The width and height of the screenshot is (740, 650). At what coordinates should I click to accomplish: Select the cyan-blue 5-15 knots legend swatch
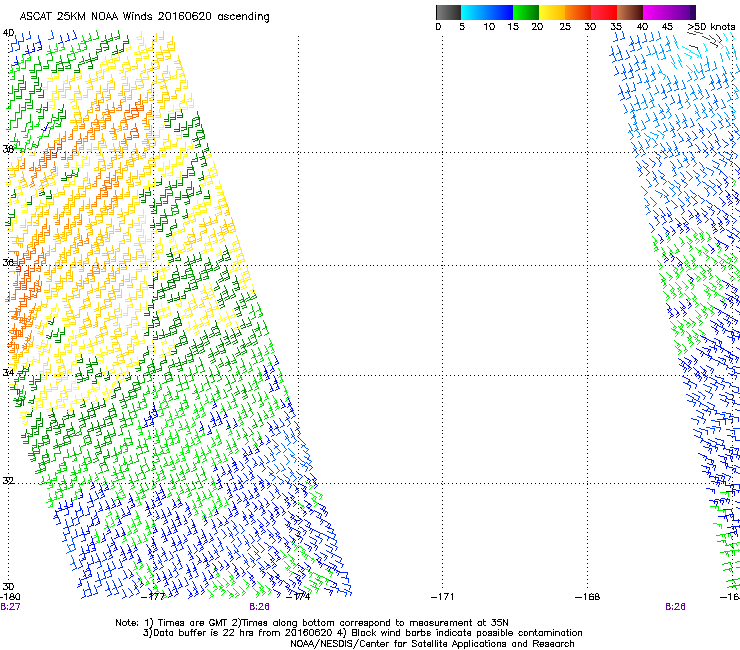pos(487,12)
